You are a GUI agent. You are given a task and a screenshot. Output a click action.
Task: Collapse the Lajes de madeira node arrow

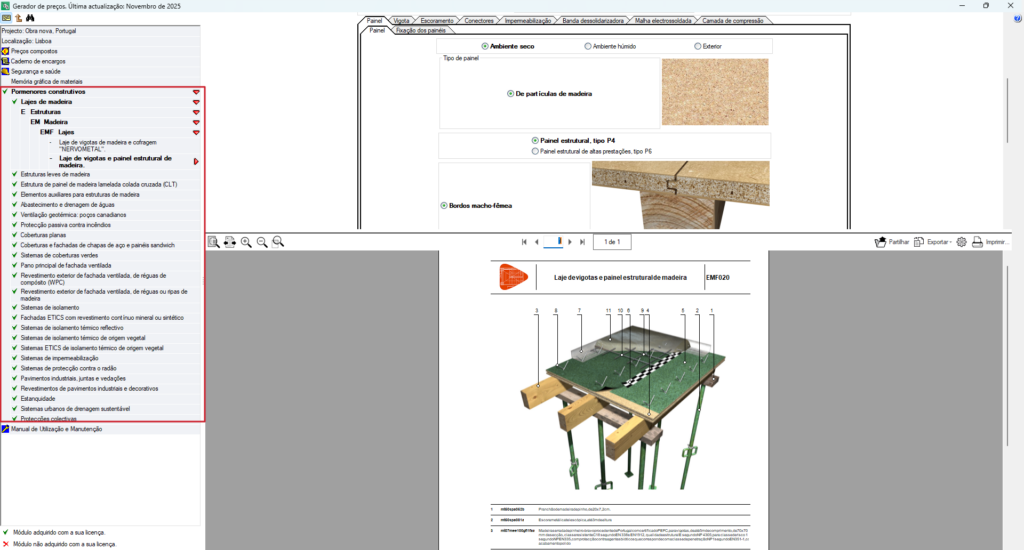196,103
